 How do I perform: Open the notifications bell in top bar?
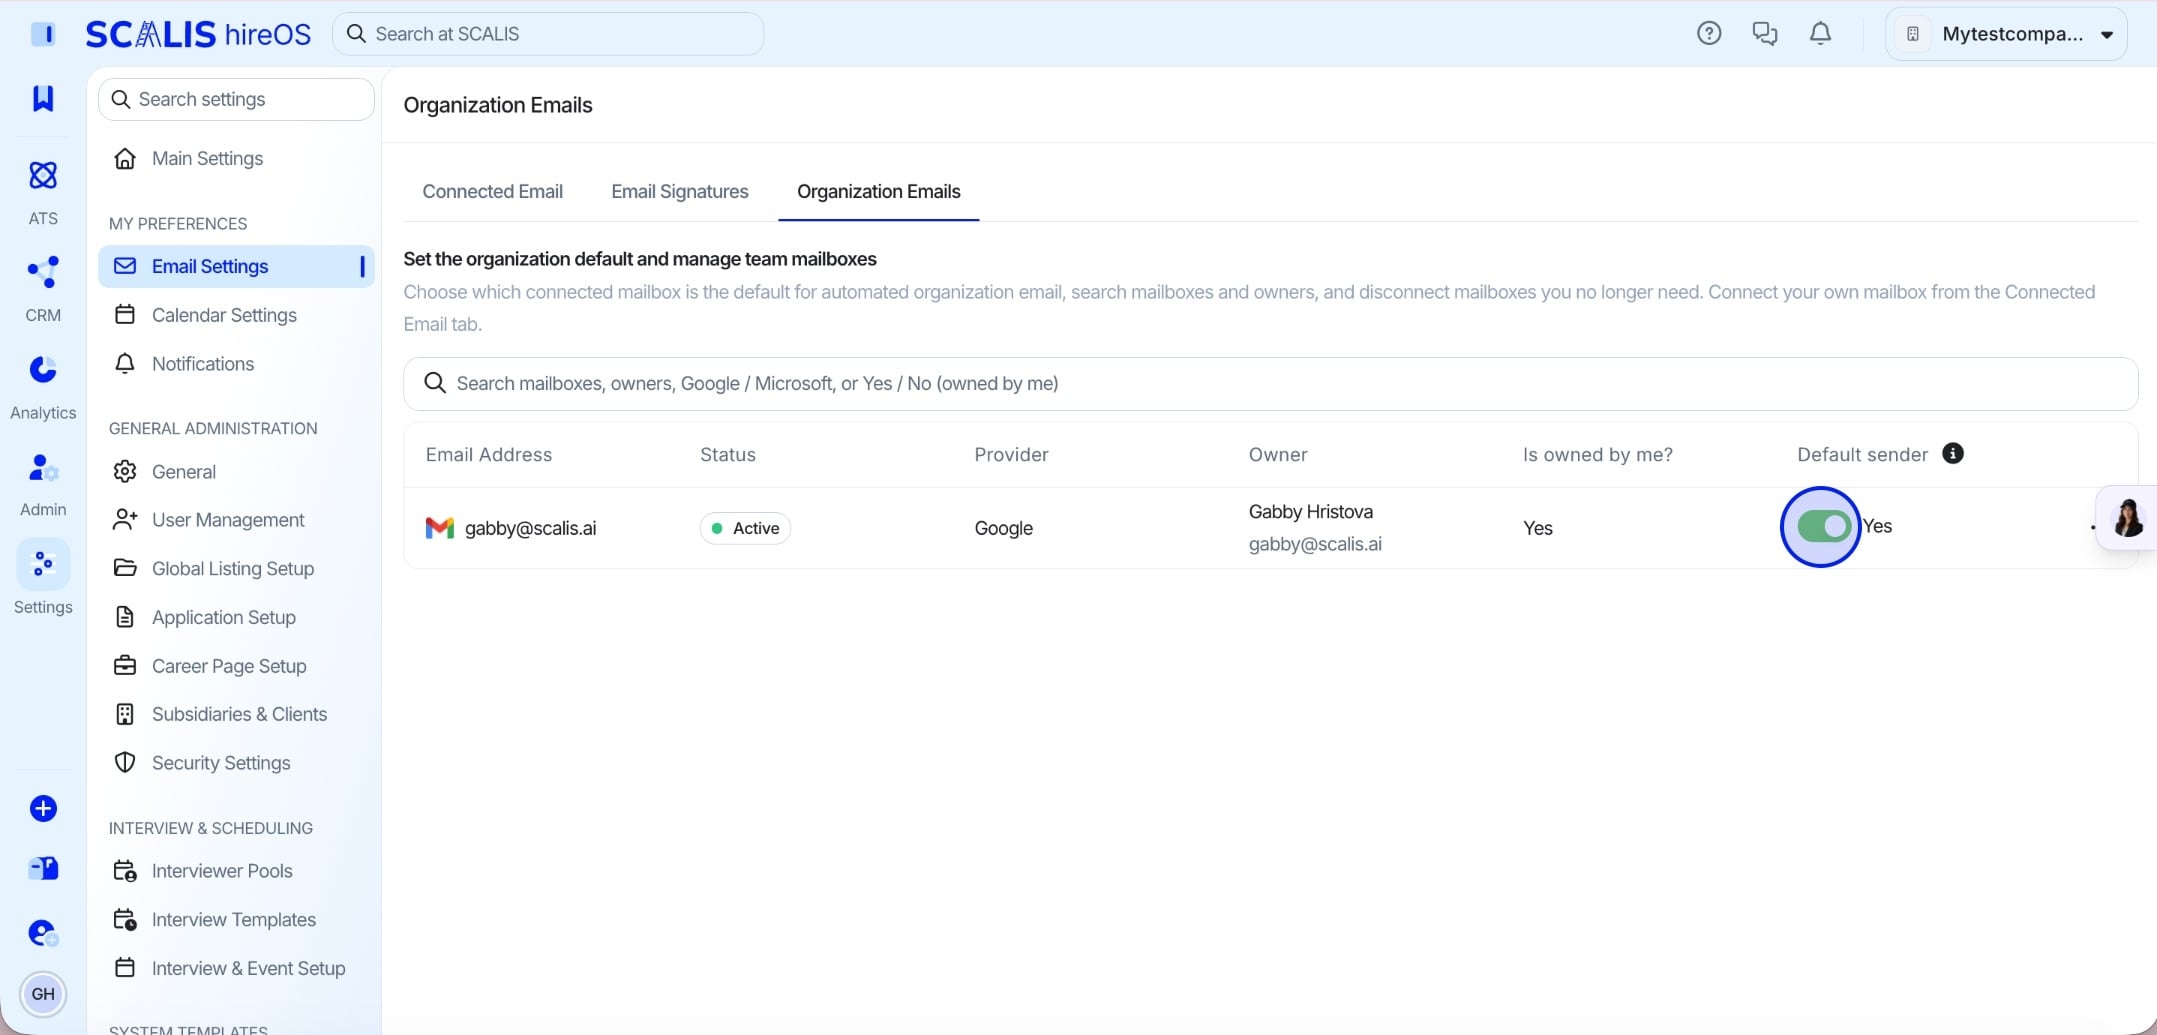click(1821, 33)
